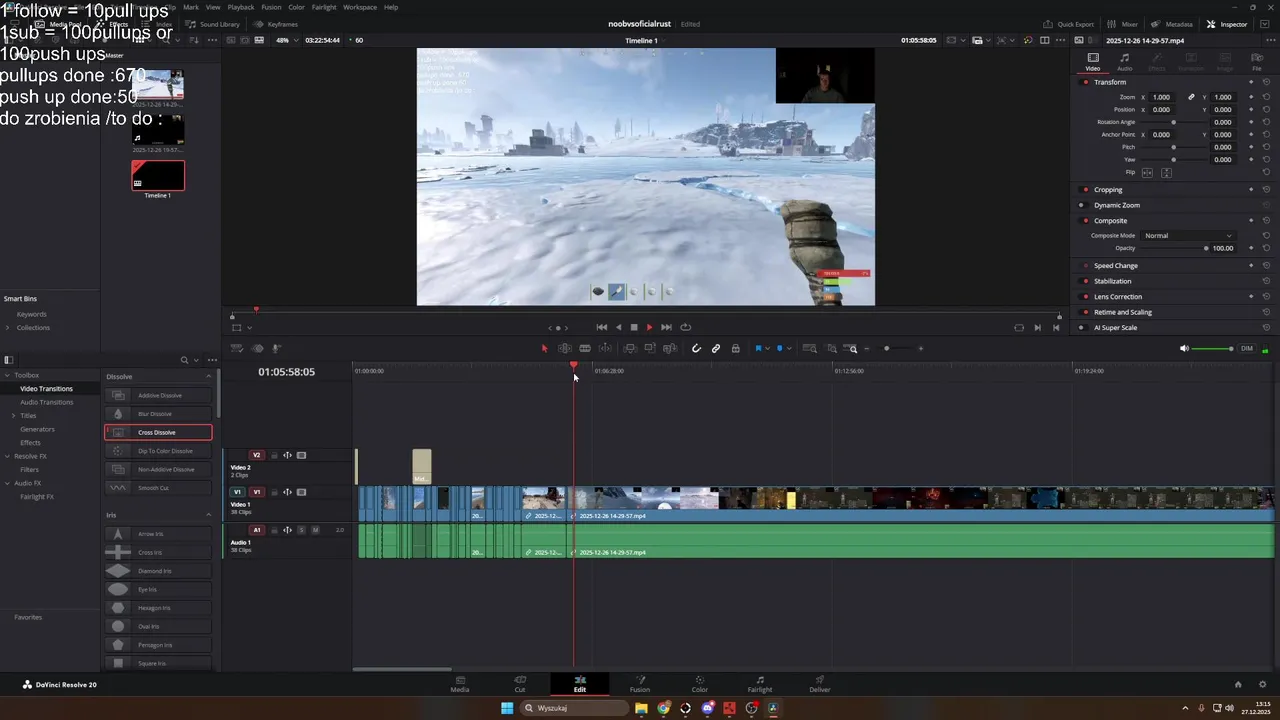This screenshot has width=1280, height=720.
Task: Open the Fusion menu
Action: point(271,7)
